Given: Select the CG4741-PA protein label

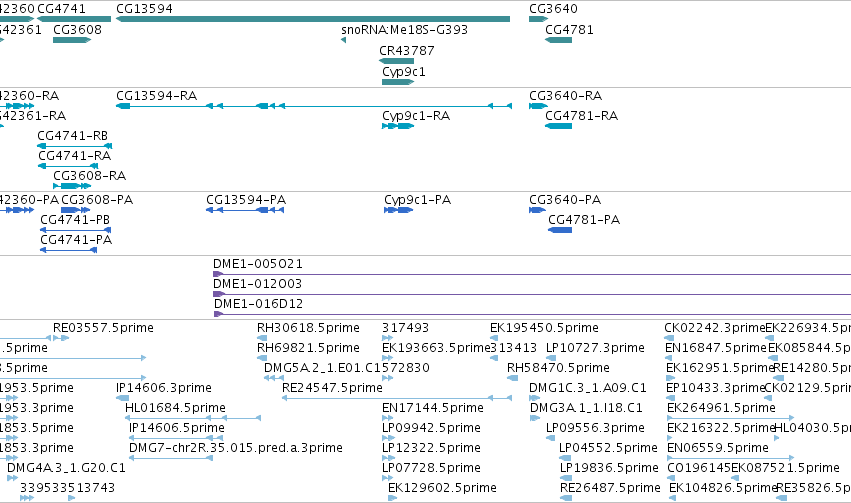Looking at the screenshot, I should [x=77, y=240].
